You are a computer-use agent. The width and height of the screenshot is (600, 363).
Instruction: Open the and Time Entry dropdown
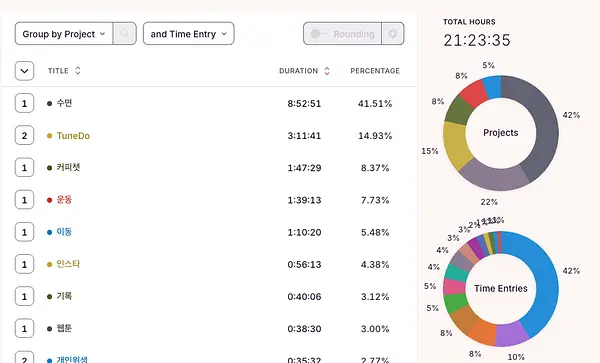(x=189, y=34)
